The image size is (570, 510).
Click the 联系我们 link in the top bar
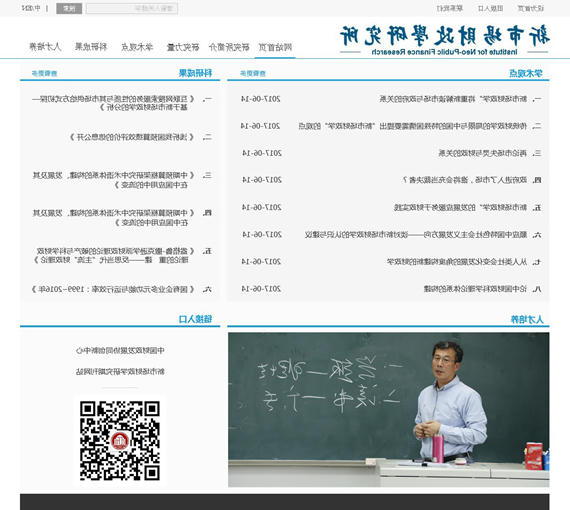(450, 8)
